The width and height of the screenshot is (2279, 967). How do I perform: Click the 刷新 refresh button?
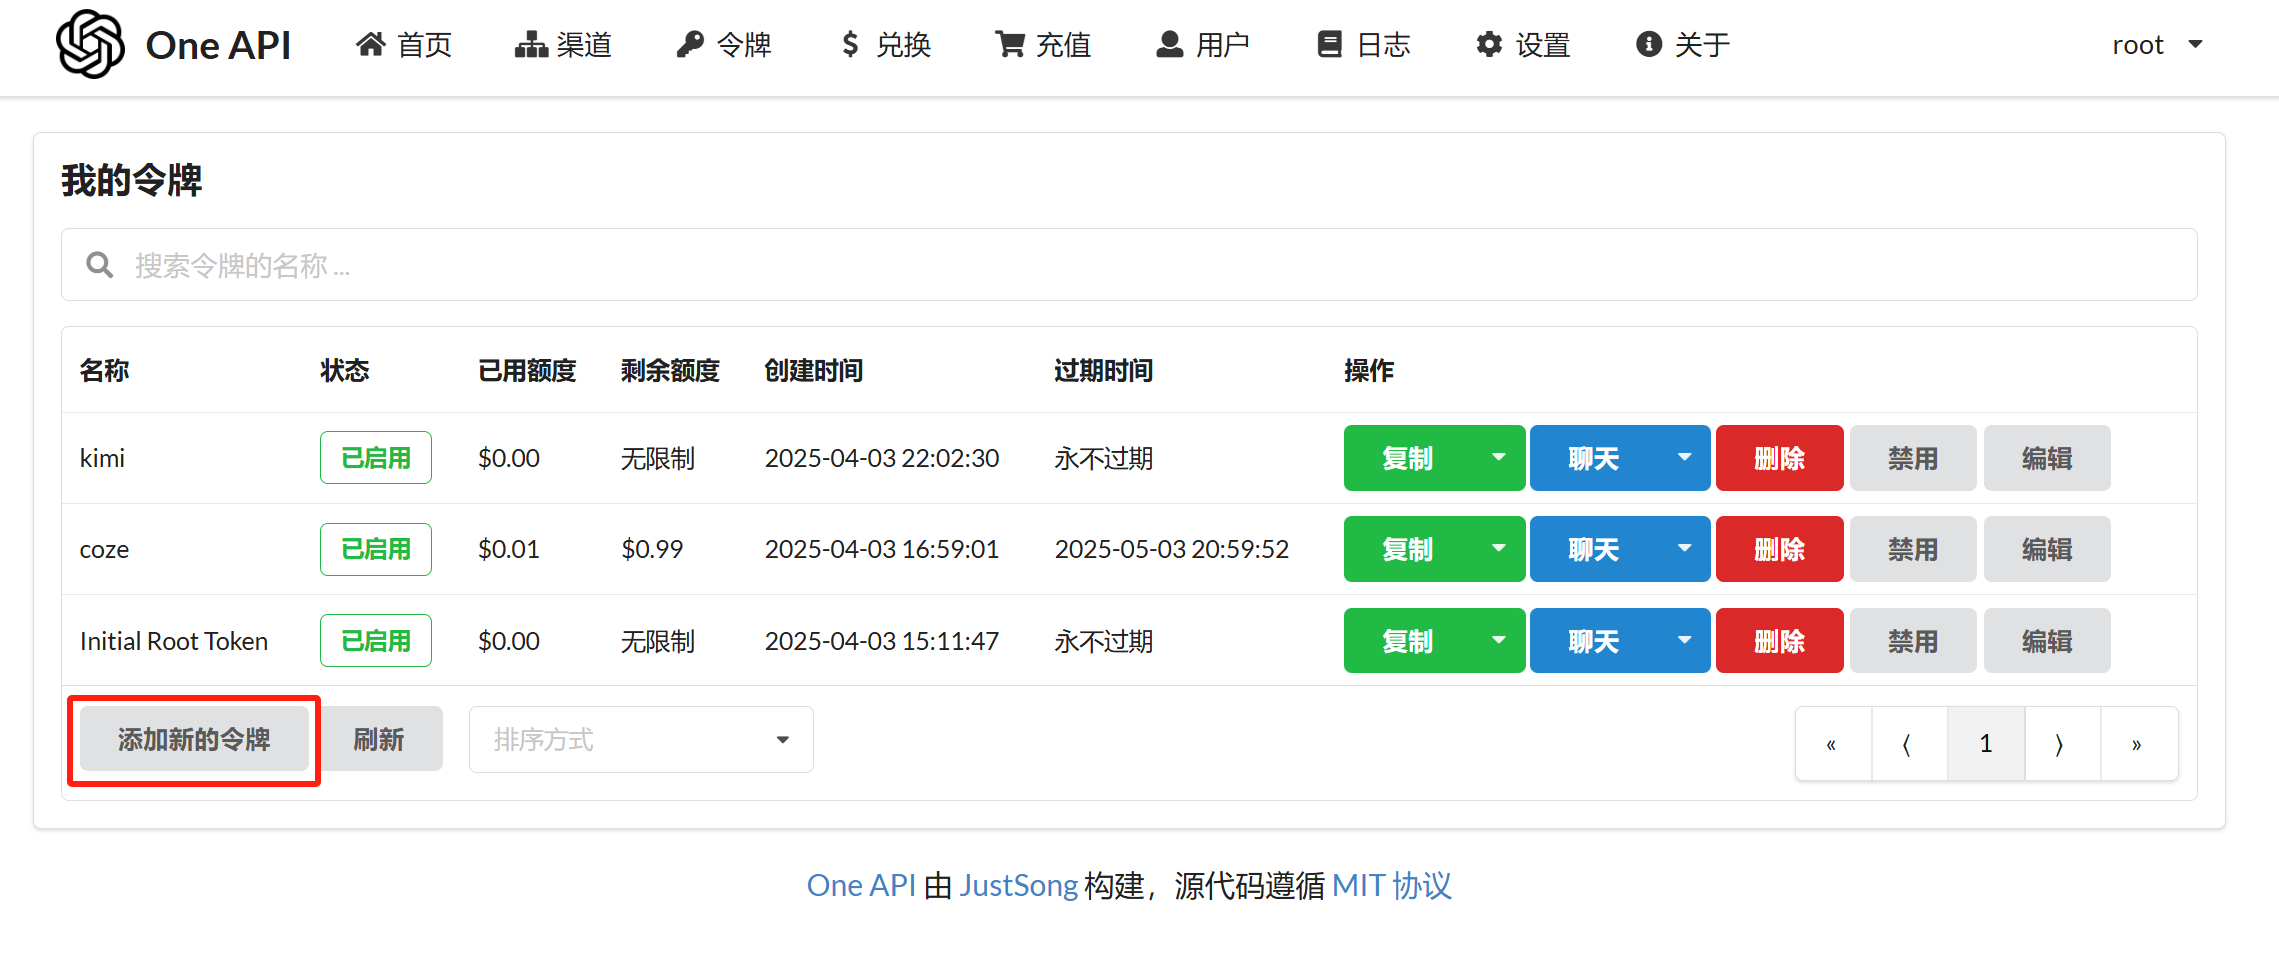[x=379, y=739]
